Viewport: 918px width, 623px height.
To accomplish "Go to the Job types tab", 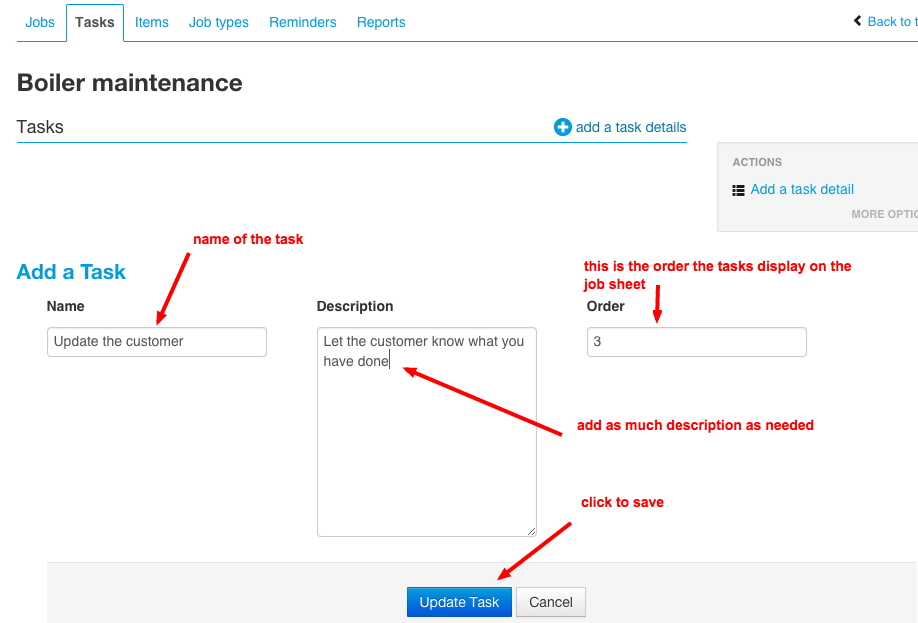I will point(219,22).
